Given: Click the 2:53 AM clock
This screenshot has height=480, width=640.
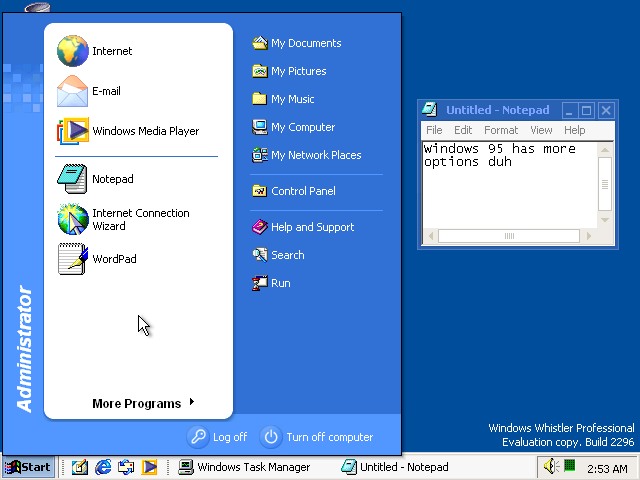Looking at the screenshot, I should (607, 469).
